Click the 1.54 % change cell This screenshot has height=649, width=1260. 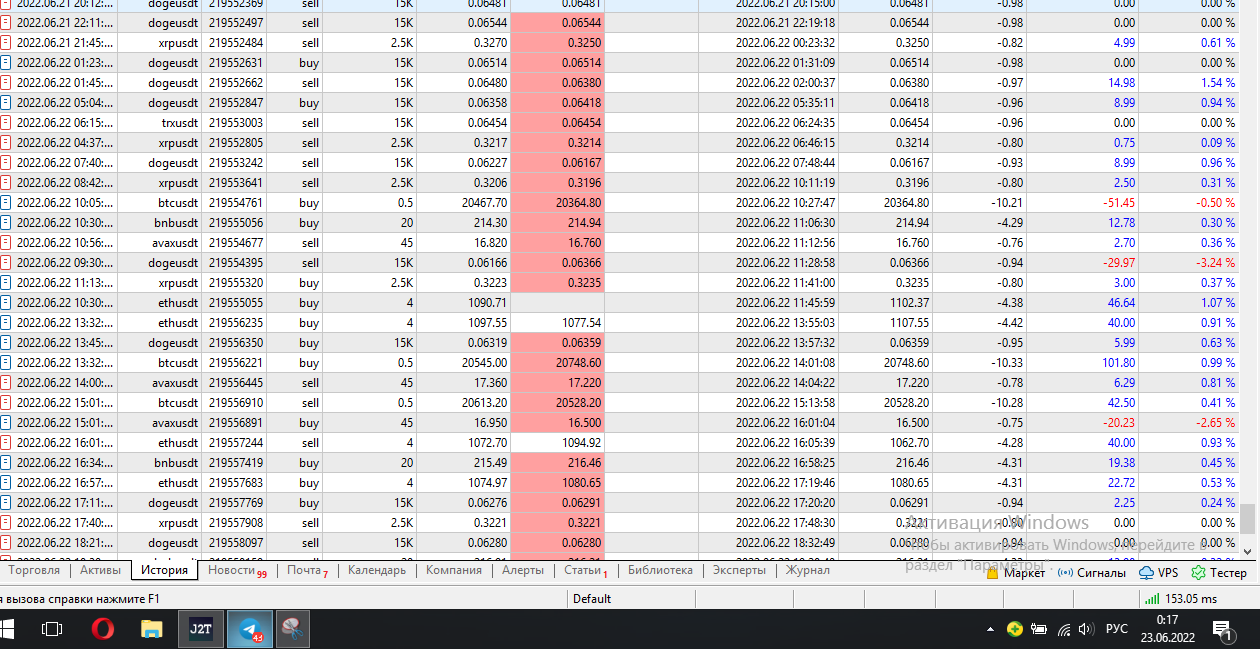1218,83
